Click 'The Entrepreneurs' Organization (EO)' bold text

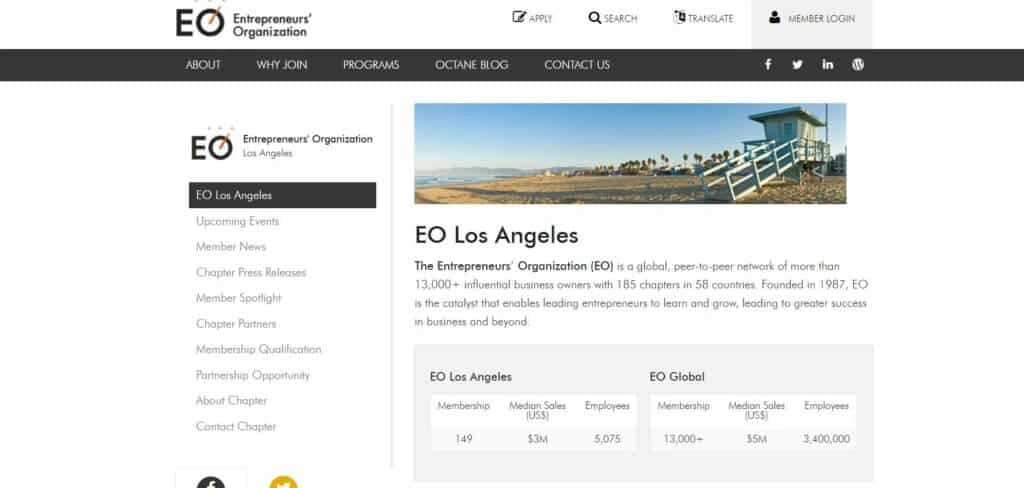pyautogui.click(x=514, y=267)
